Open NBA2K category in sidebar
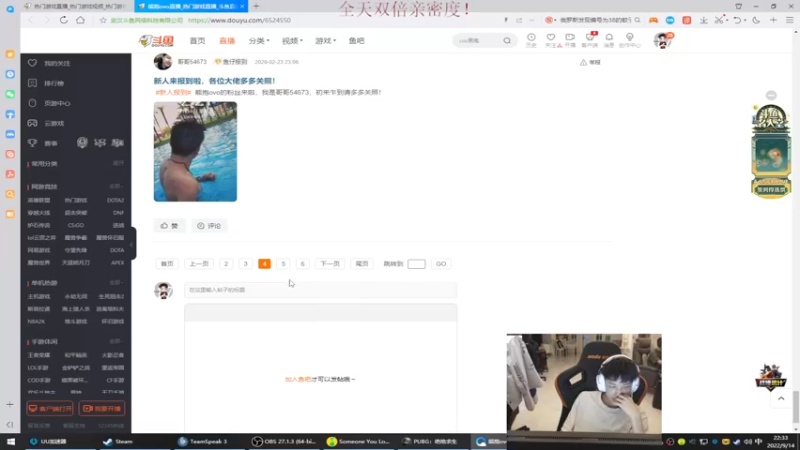 coord(36,321)
